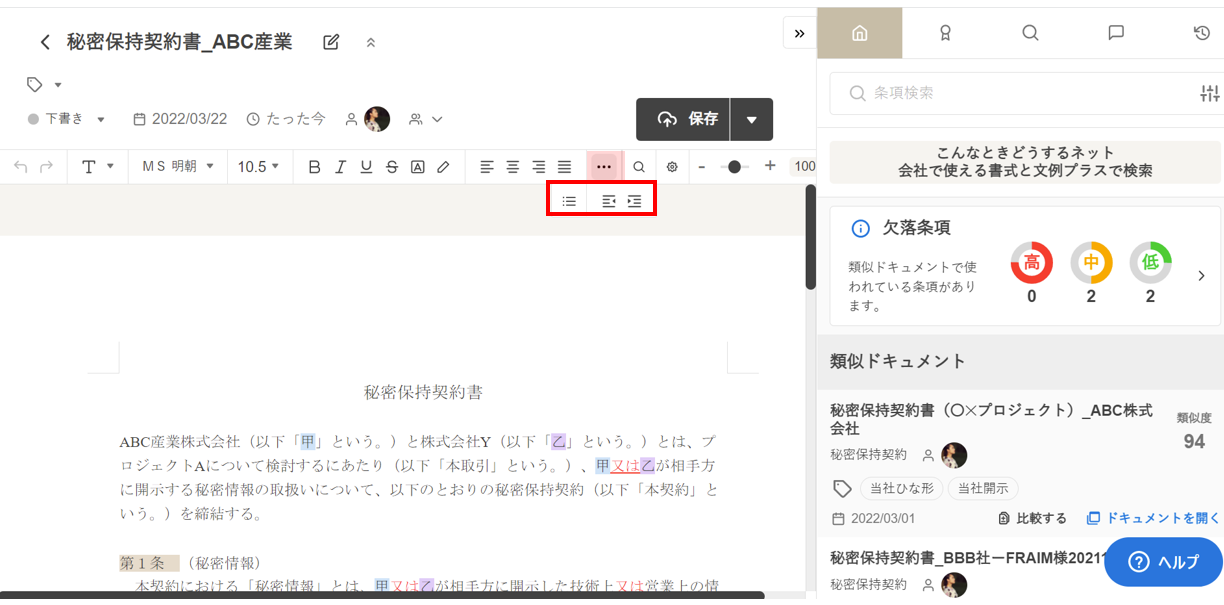Image resolution: width=1224 pixels, height=605 pixels.
Task: Open the save options dropdown arrow
Action: (751, 119)
